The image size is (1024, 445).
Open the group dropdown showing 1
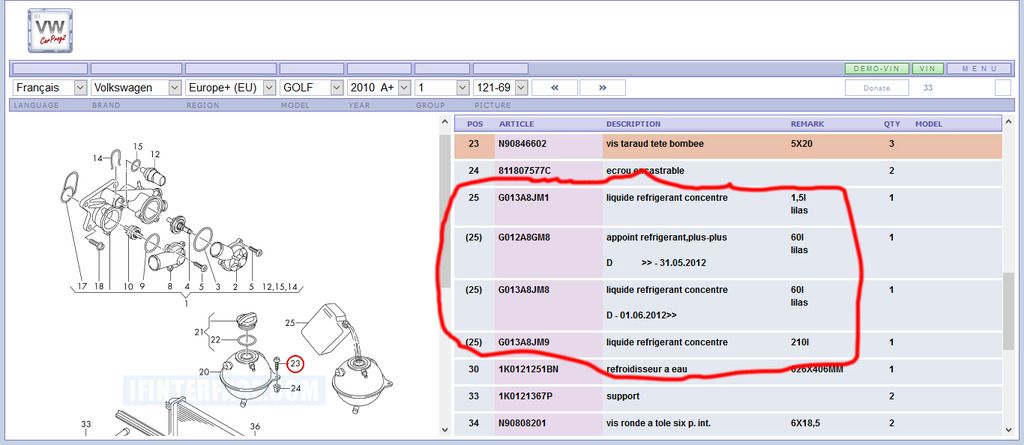(441, 88)
